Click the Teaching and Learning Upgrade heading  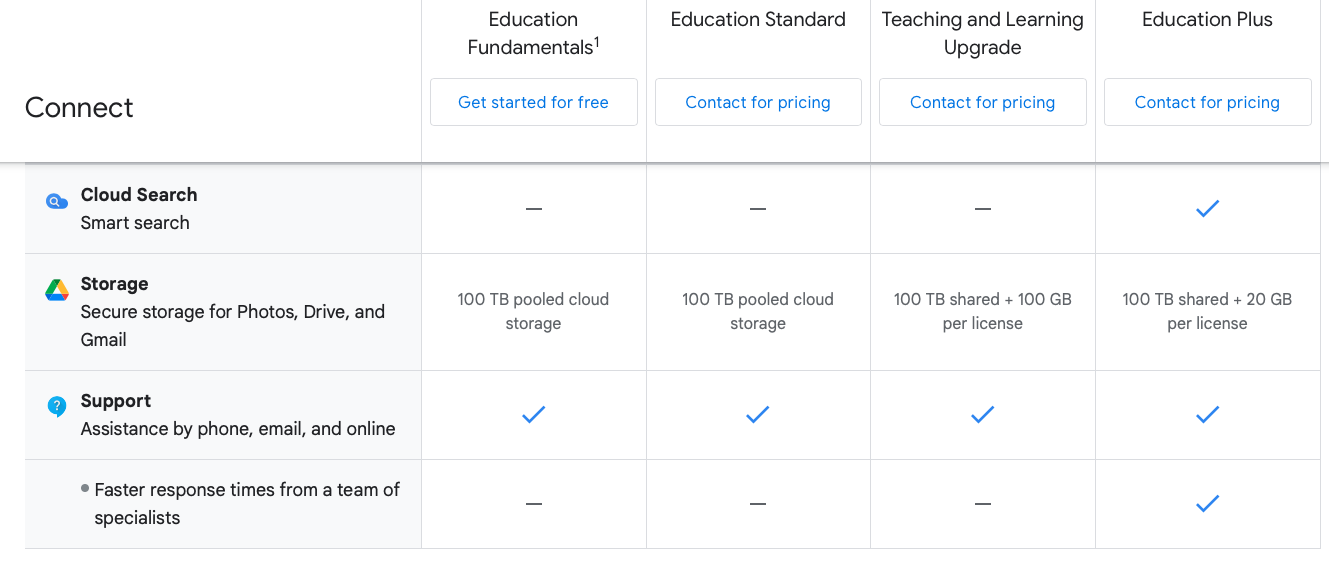coord(982,33)
